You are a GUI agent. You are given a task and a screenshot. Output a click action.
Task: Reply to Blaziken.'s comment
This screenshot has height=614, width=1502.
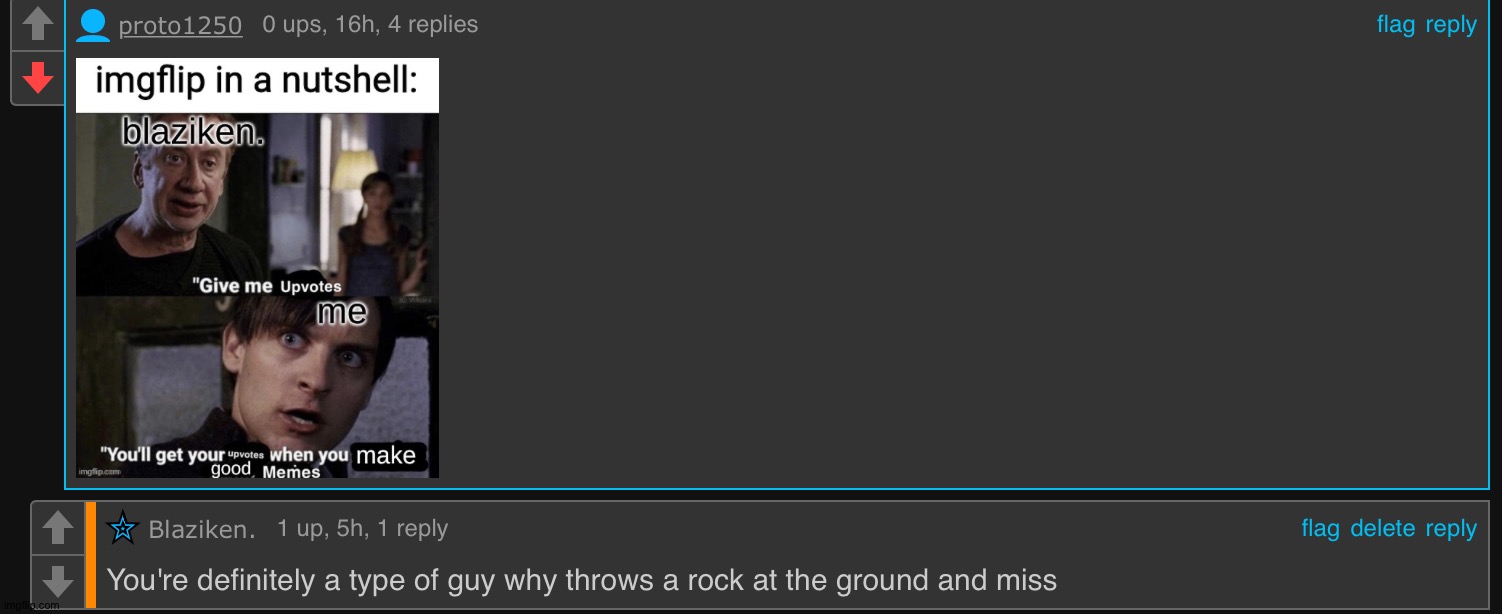point(1450,529)
